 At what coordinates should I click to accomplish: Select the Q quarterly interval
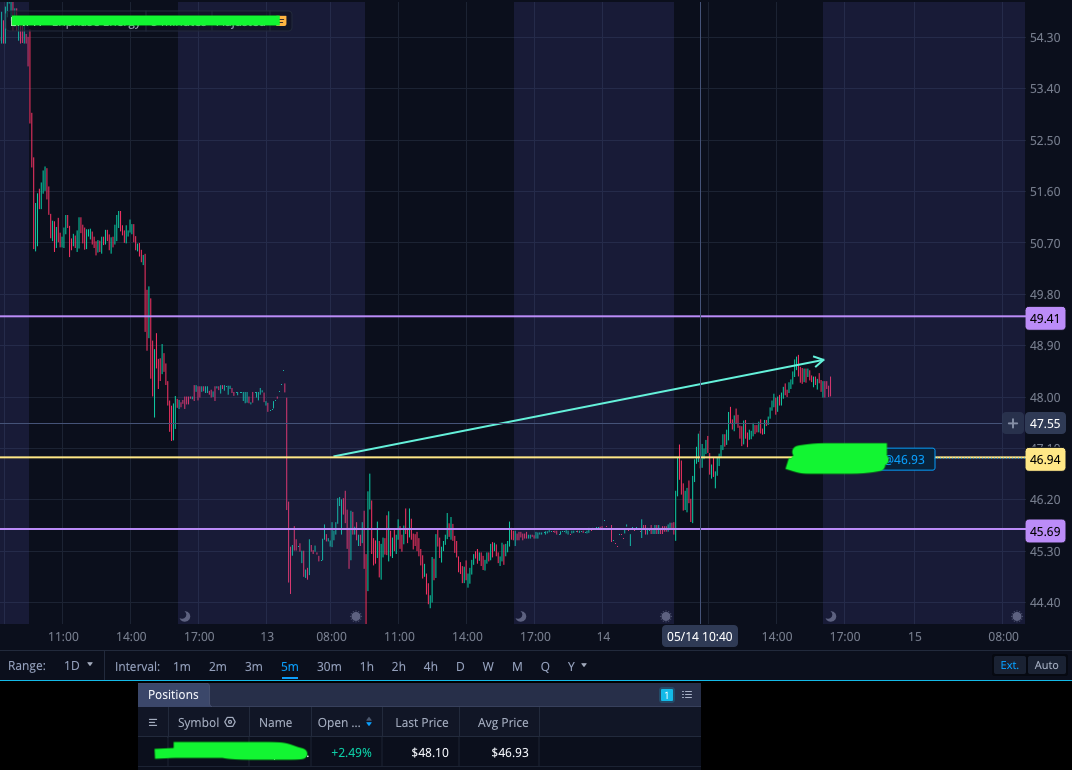tap(545, 667)
